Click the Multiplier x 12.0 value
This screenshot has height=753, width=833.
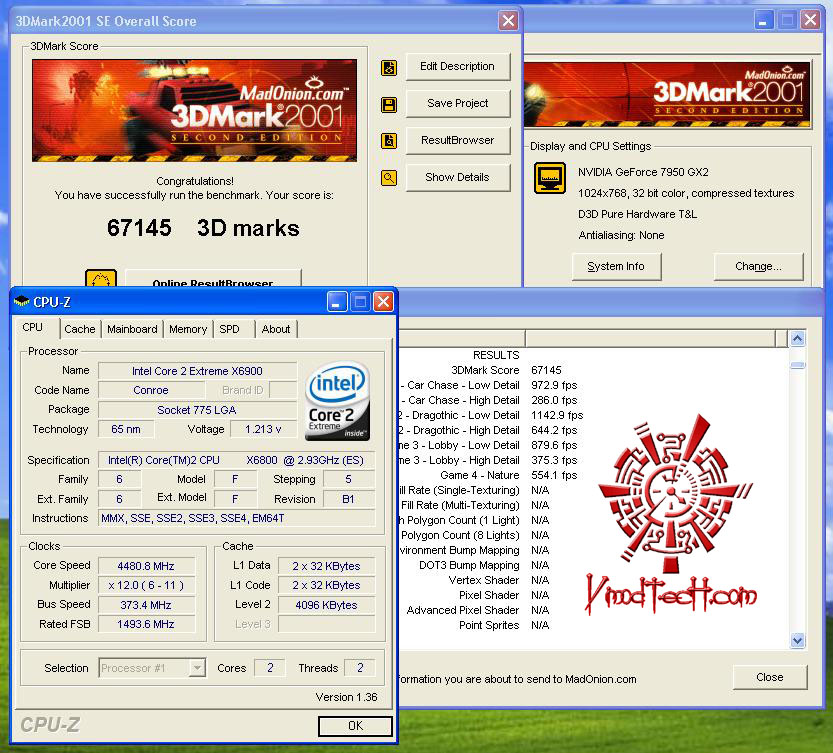(x=146, y=585)
